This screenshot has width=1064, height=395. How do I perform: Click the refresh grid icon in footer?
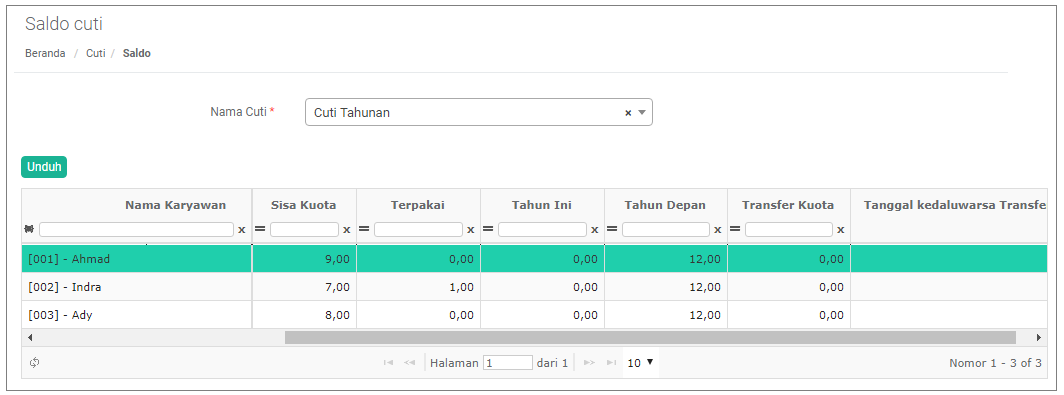pyautogui.click(x=35, y=363)
